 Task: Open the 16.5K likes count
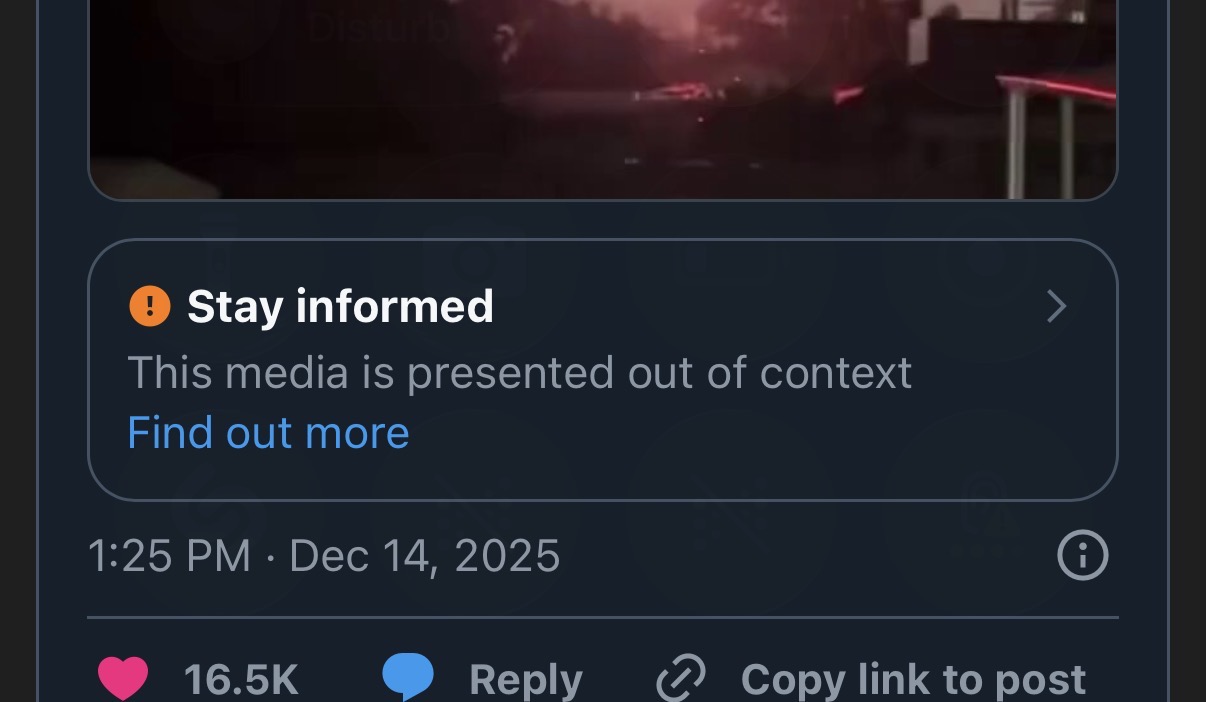click(241, 680)
